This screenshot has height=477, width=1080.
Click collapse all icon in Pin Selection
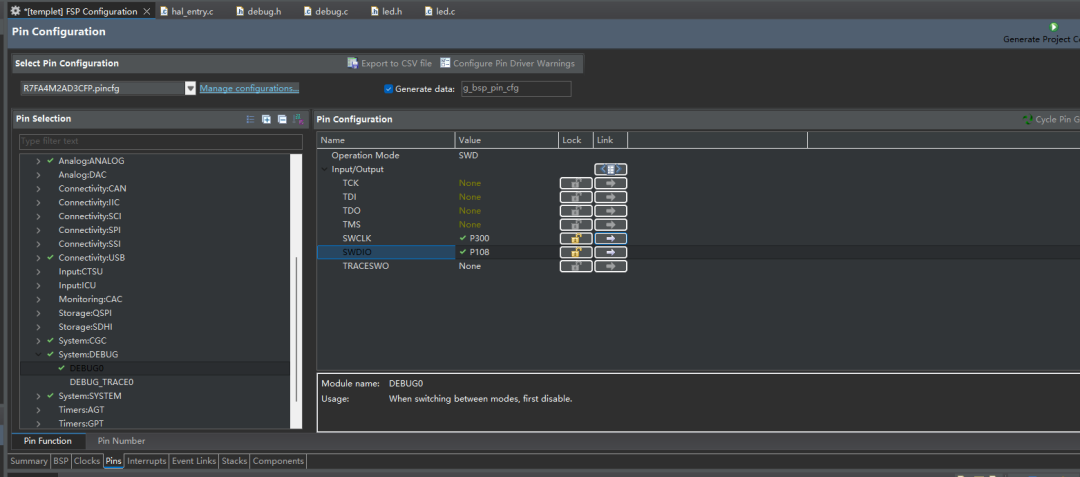coord(282,119)
